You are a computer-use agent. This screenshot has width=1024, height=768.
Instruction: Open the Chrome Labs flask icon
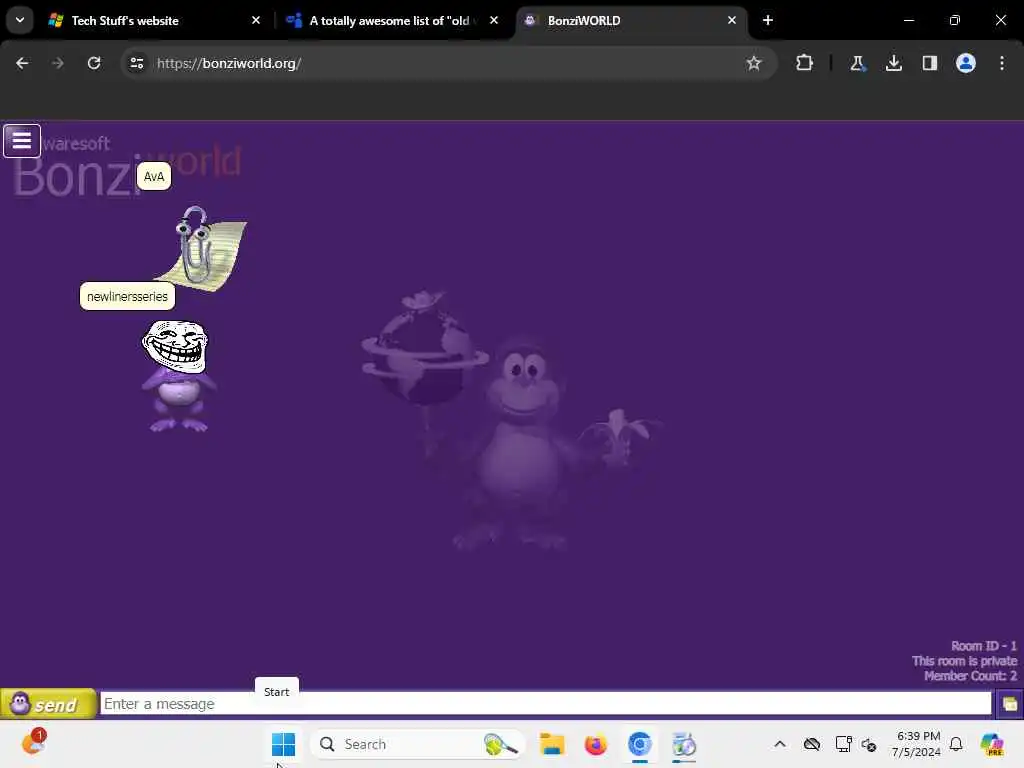(857, 63)
